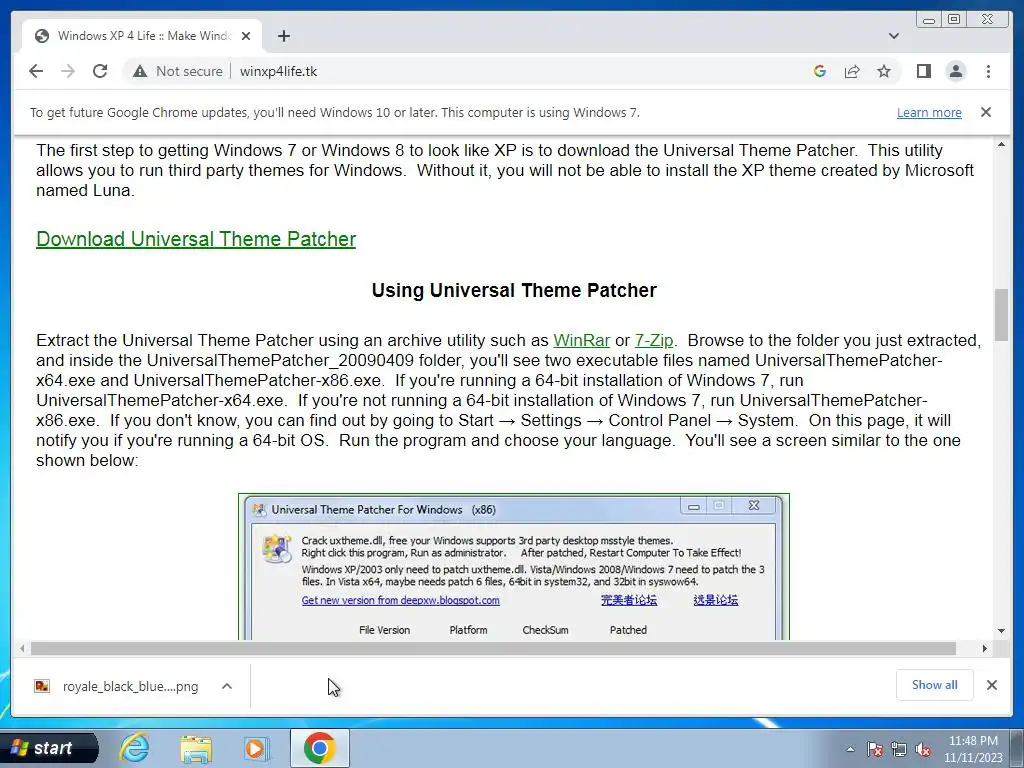
Task: Click the Universal Theme Patcher screenshot image
Action: pyautogui.click(x=514, y=567)
